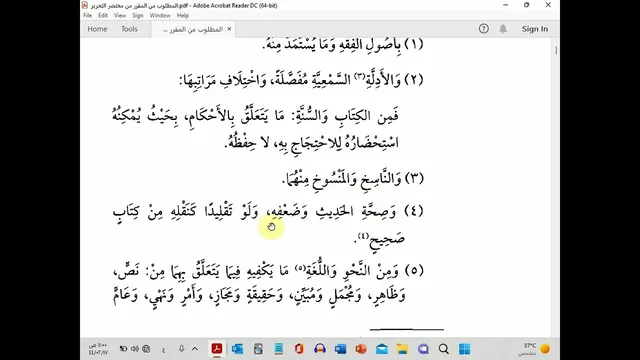The height and width of the screenshot is (360, 640).
Task: Open the Office app from taskbar
Action: coord(299,349)
